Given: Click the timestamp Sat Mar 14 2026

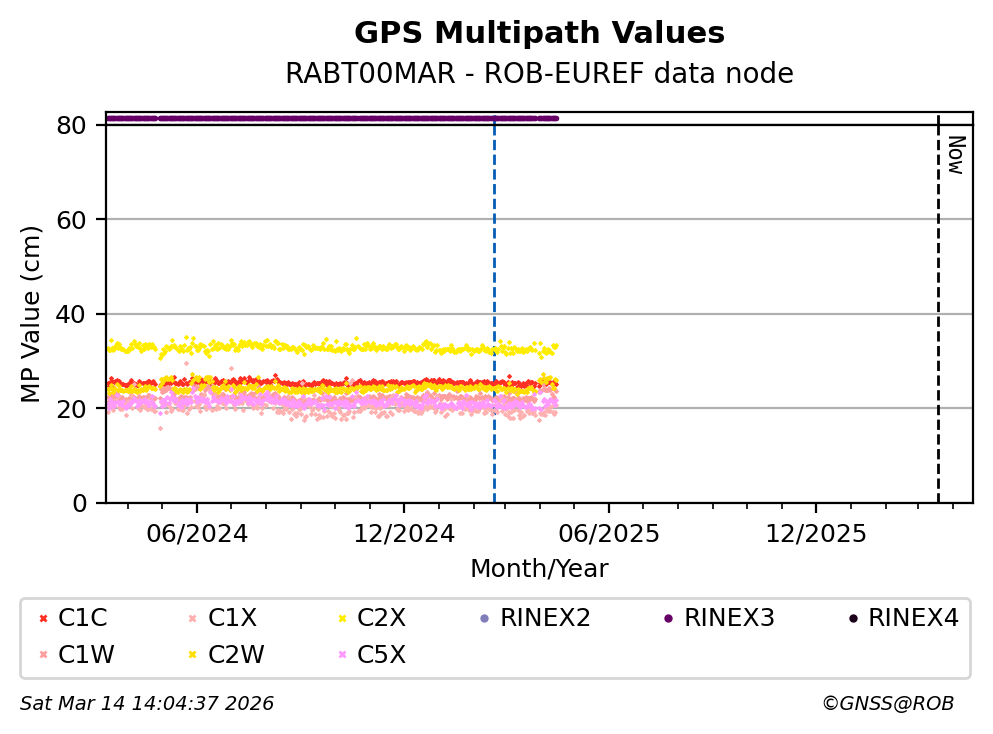Looking at the screenshot, I should 147,704.
